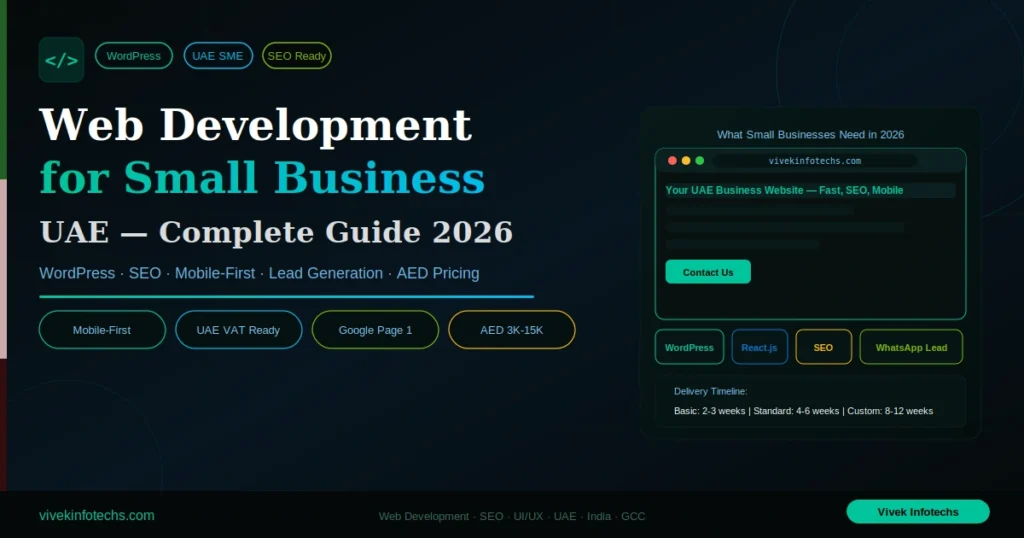Click the 'Delivery Timeline:' label
The width and height of the screenshot is (1024, 538).
click(711, 391)
